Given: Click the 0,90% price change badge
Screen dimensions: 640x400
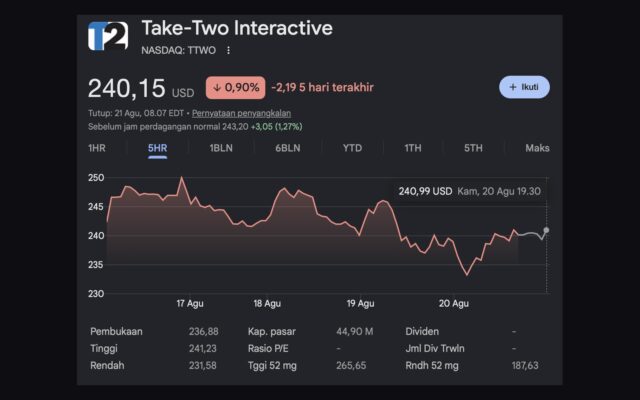Looking at the screenshot, I should 236,87.
